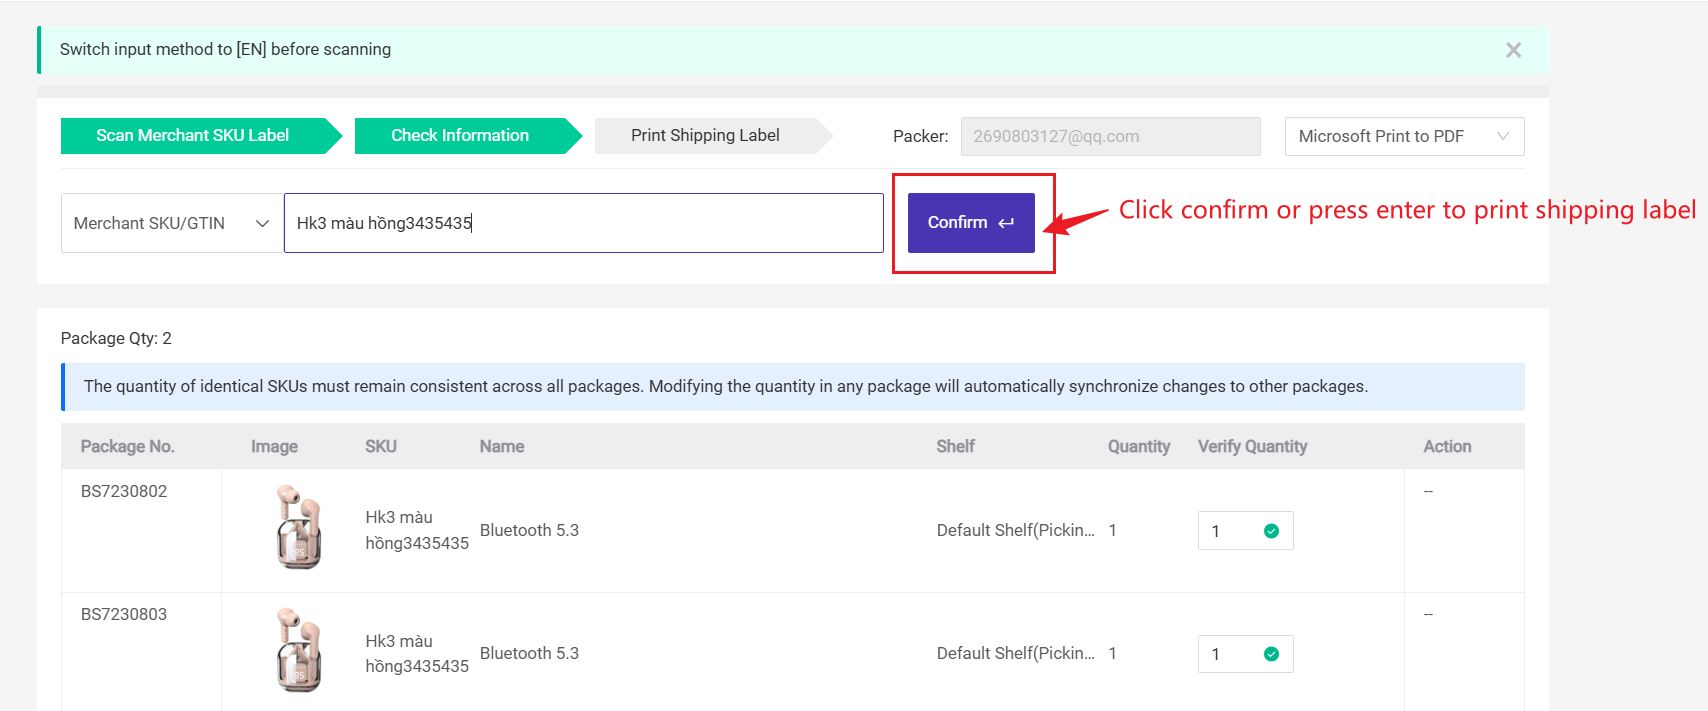Click Bluetooth 5.3 name in BS7230803 row
The height and width of the screenshot is (711, 1708).
tap(529, 653)
